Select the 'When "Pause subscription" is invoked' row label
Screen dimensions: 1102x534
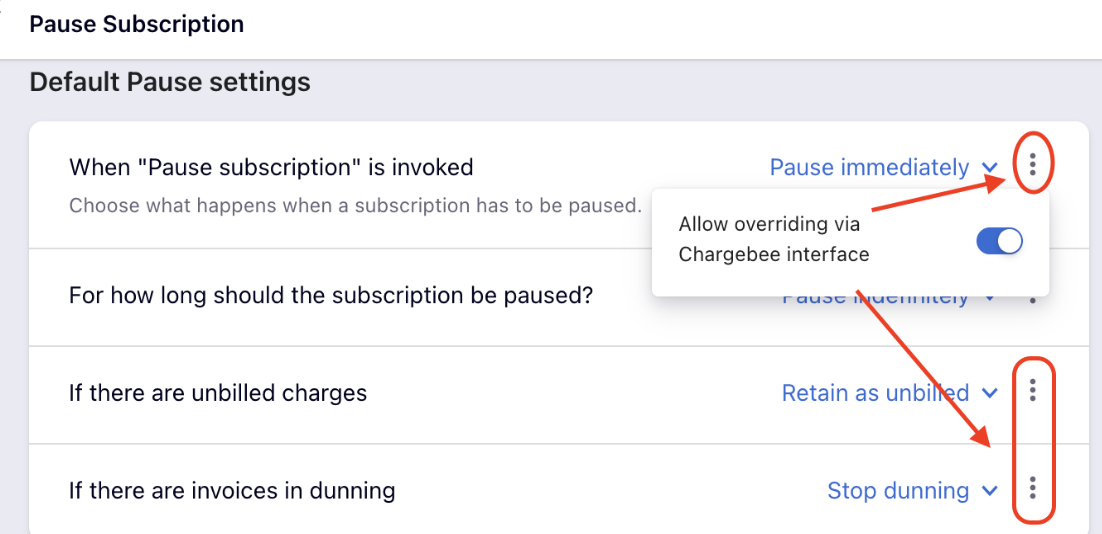coord(271,167)
